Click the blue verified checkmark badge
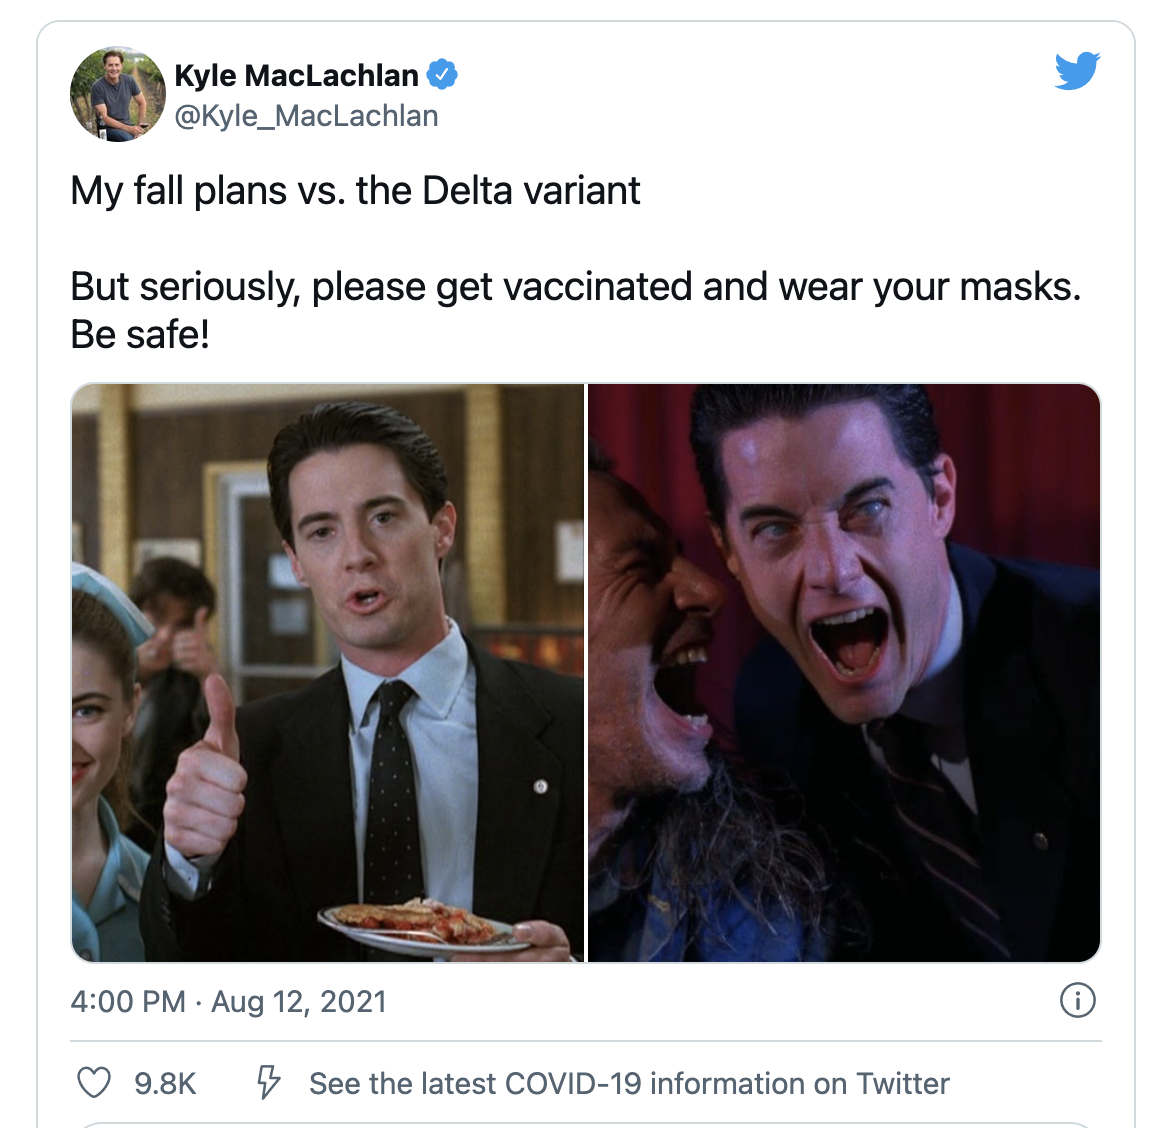 pyautogui.click(x=443, y=74)
